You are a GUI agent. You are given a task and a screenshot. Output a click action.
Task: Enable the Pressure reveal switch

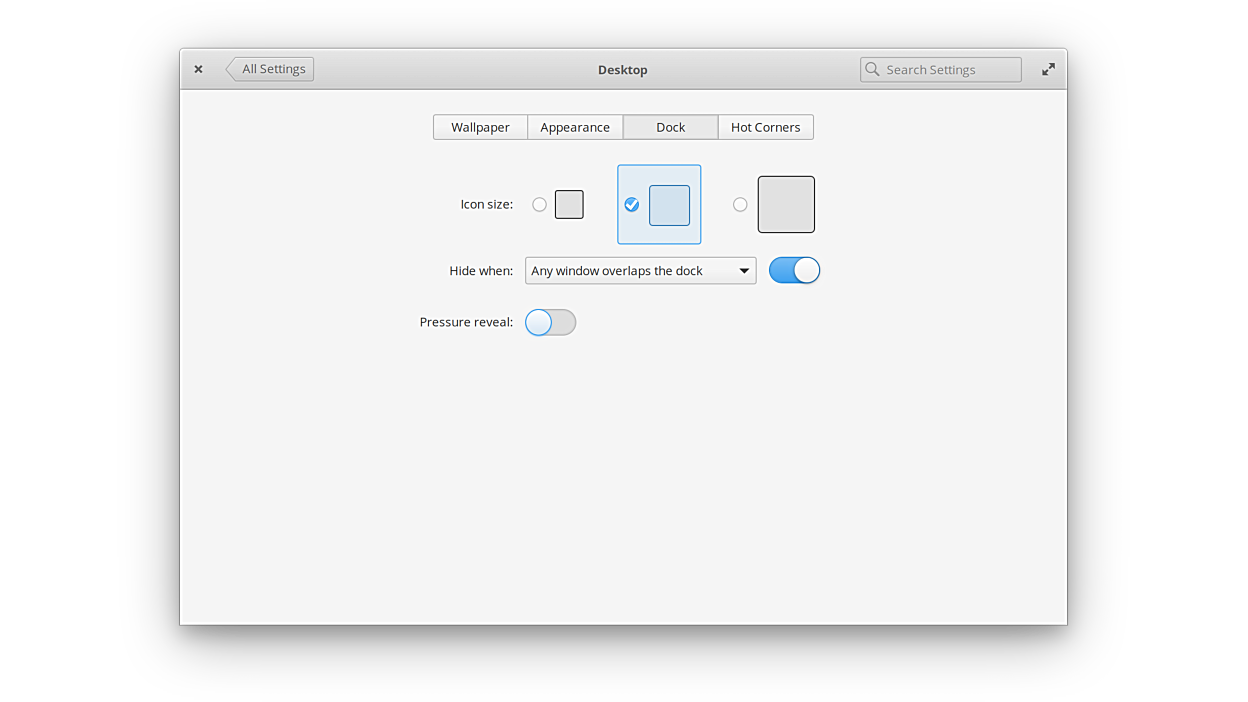pos(550,322)
